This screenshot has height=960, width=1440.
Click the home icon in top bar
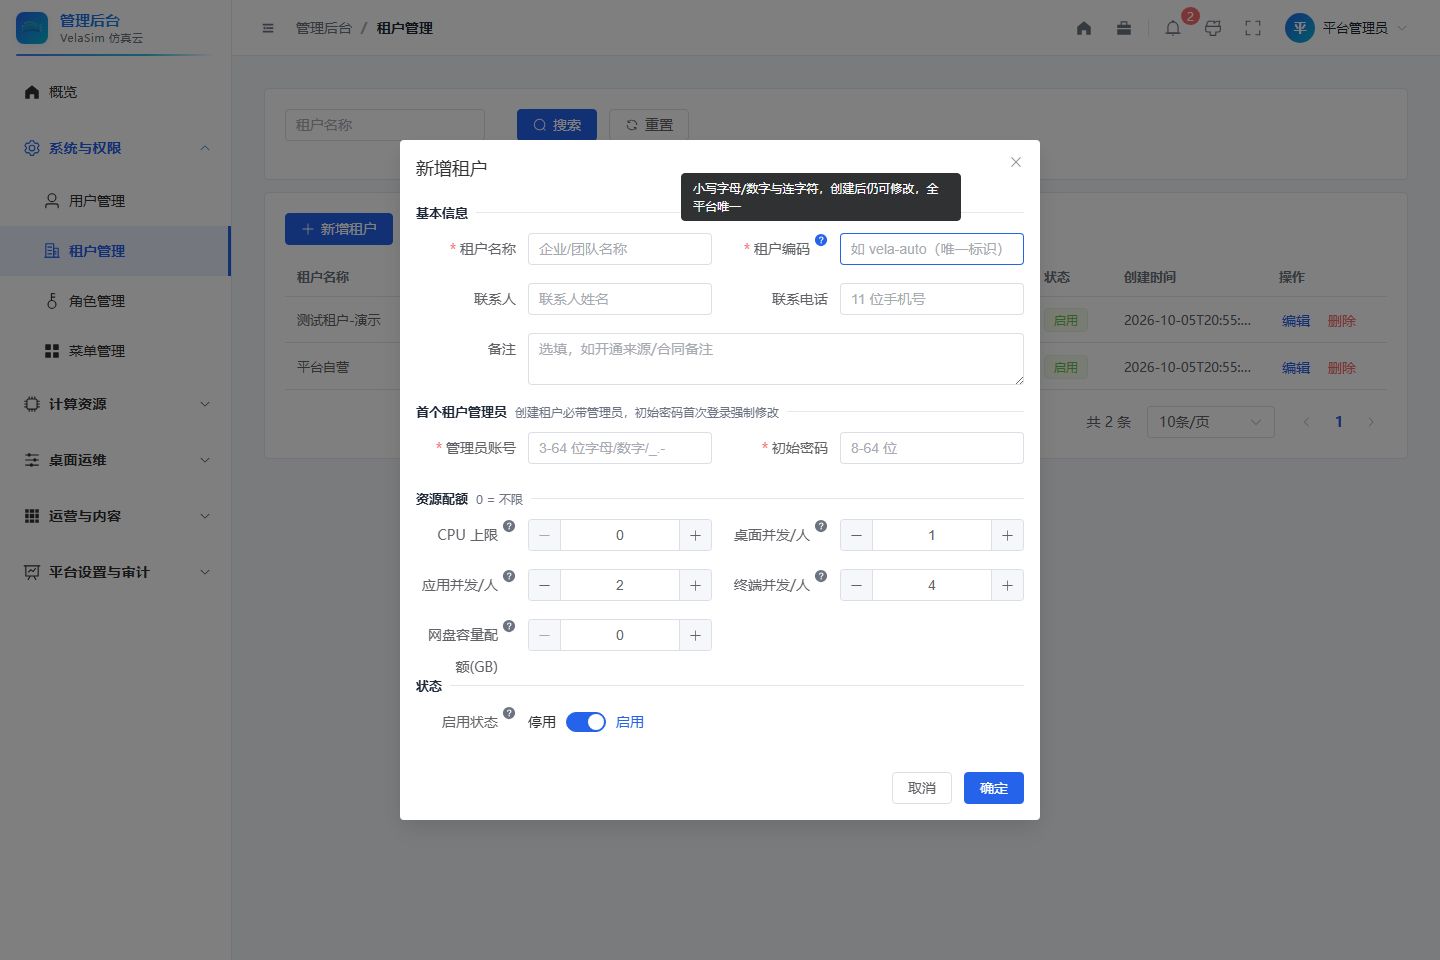click(x=1084, y=28)
